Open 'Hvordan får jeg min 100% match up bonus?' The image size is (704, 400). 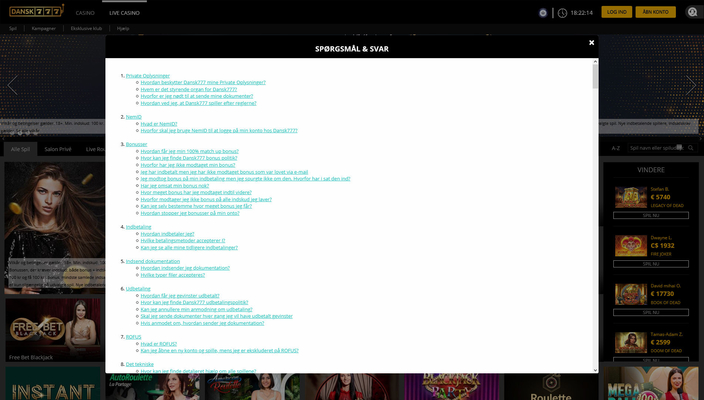[x=189, y=151]
